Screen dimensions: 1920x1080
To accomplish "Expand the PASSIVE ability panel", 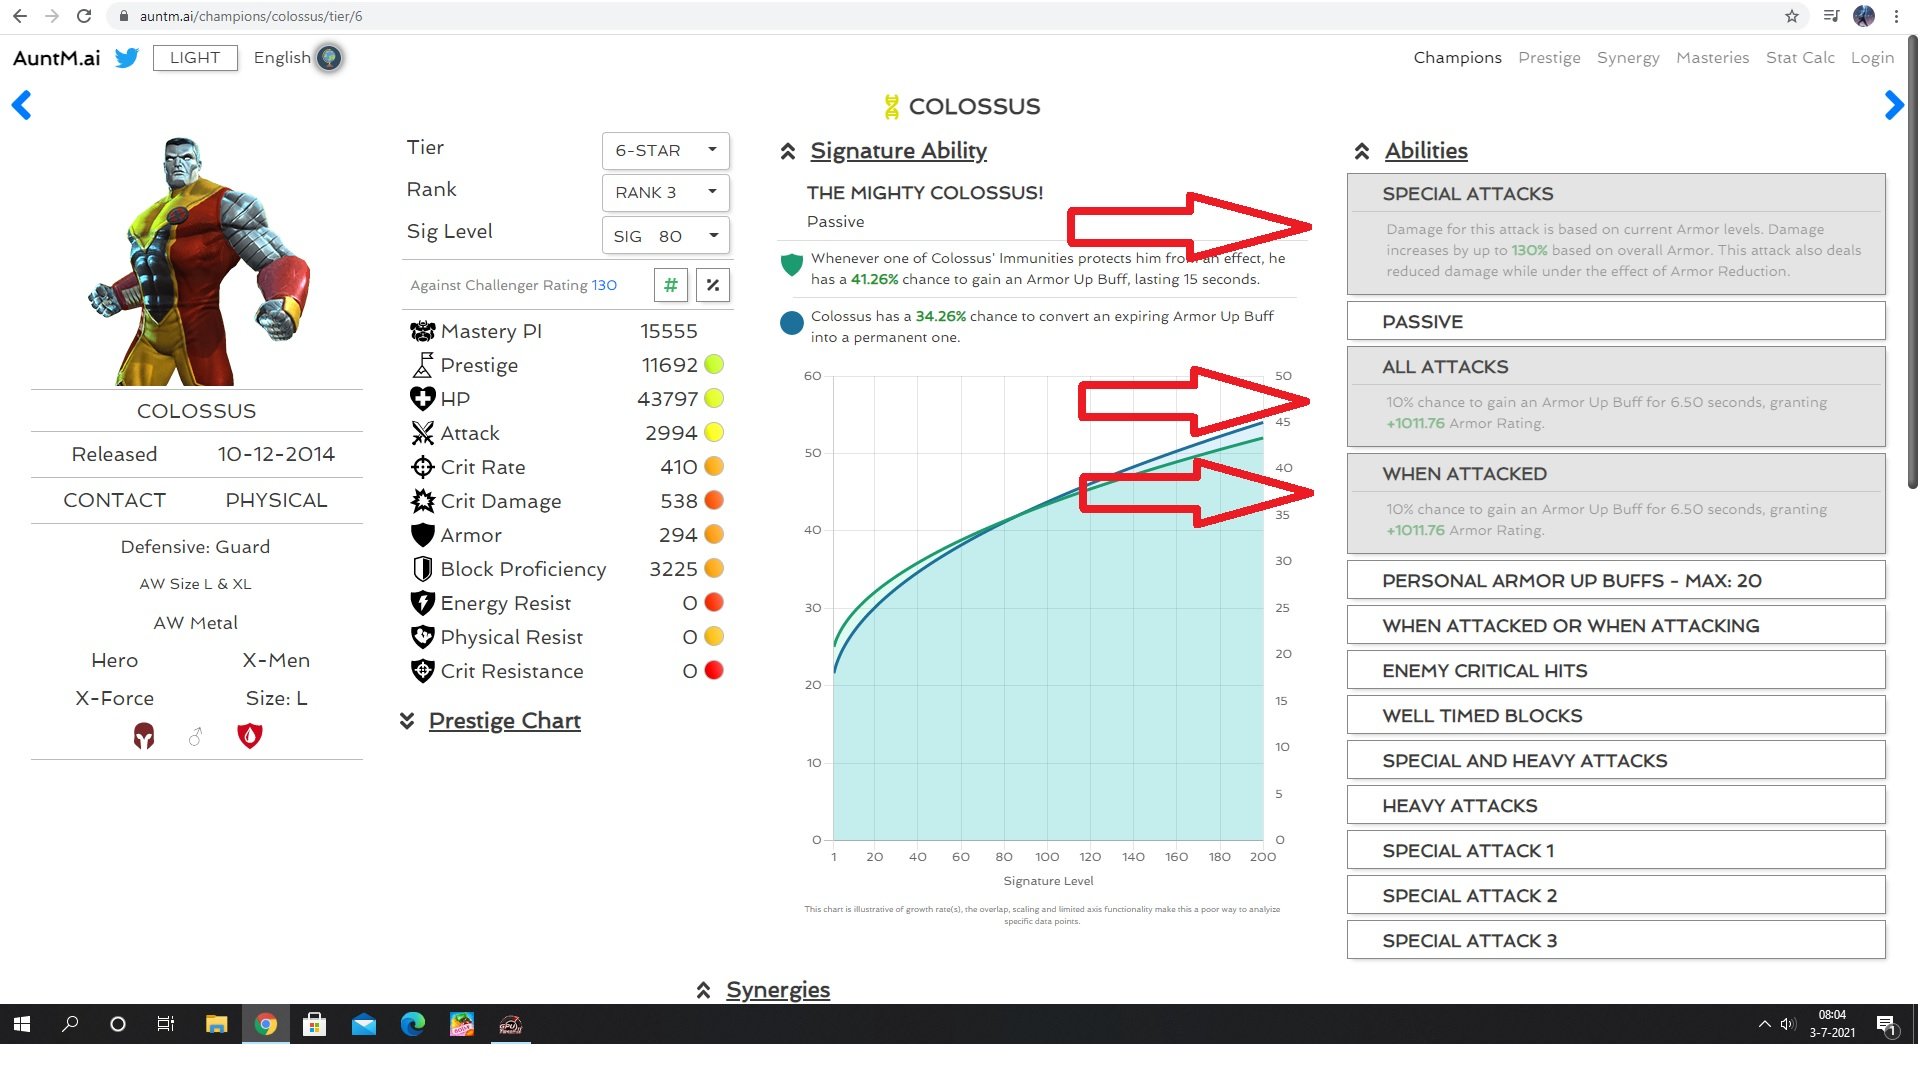I will click(x=1616, y=322).
